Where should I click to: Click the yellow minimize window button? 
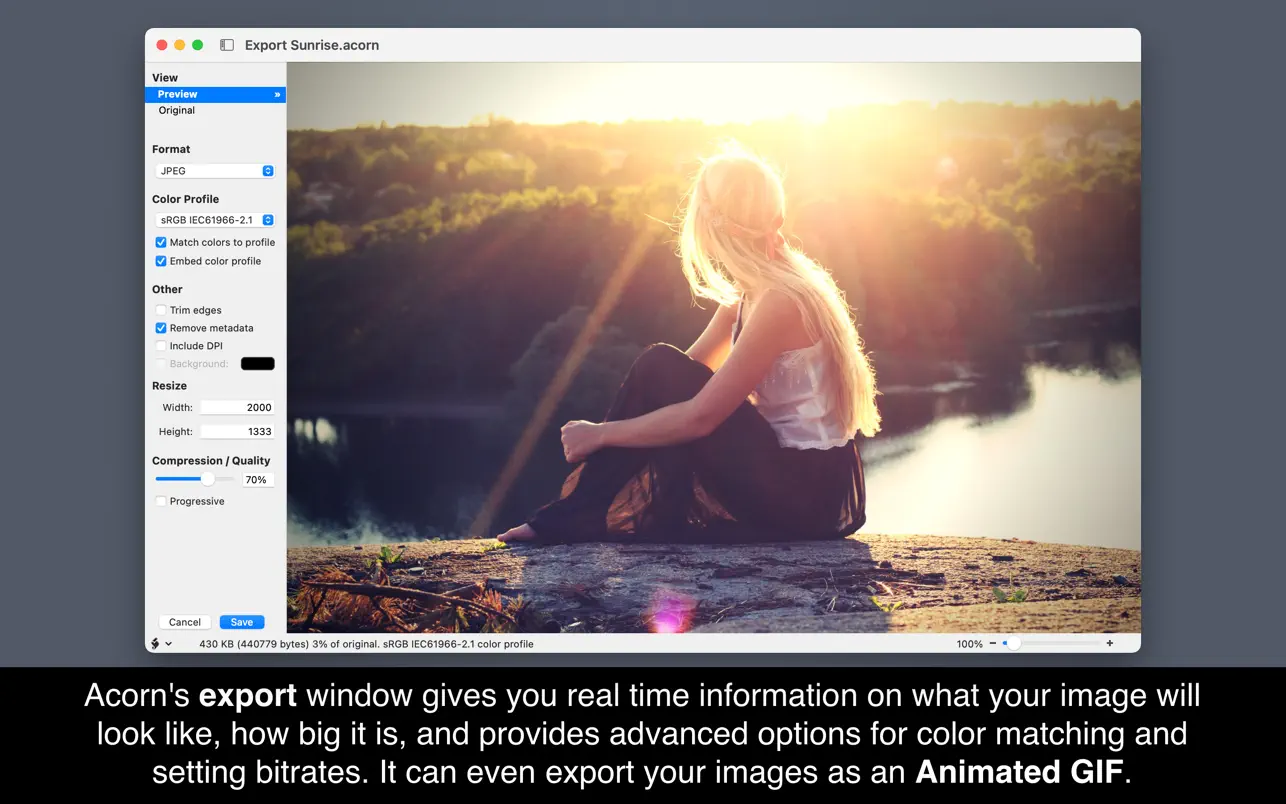pyautogui.click(x=180, y=45)
